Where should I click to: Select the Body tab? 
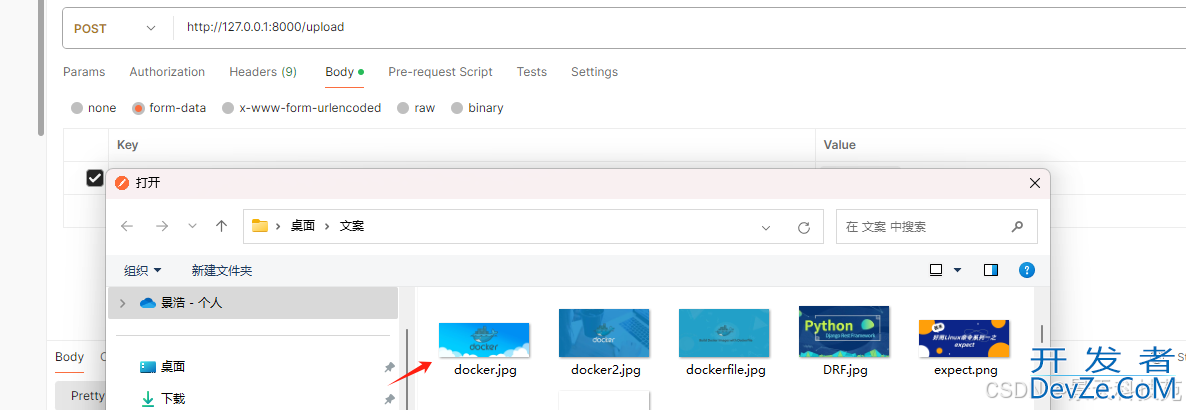point(344,72)
